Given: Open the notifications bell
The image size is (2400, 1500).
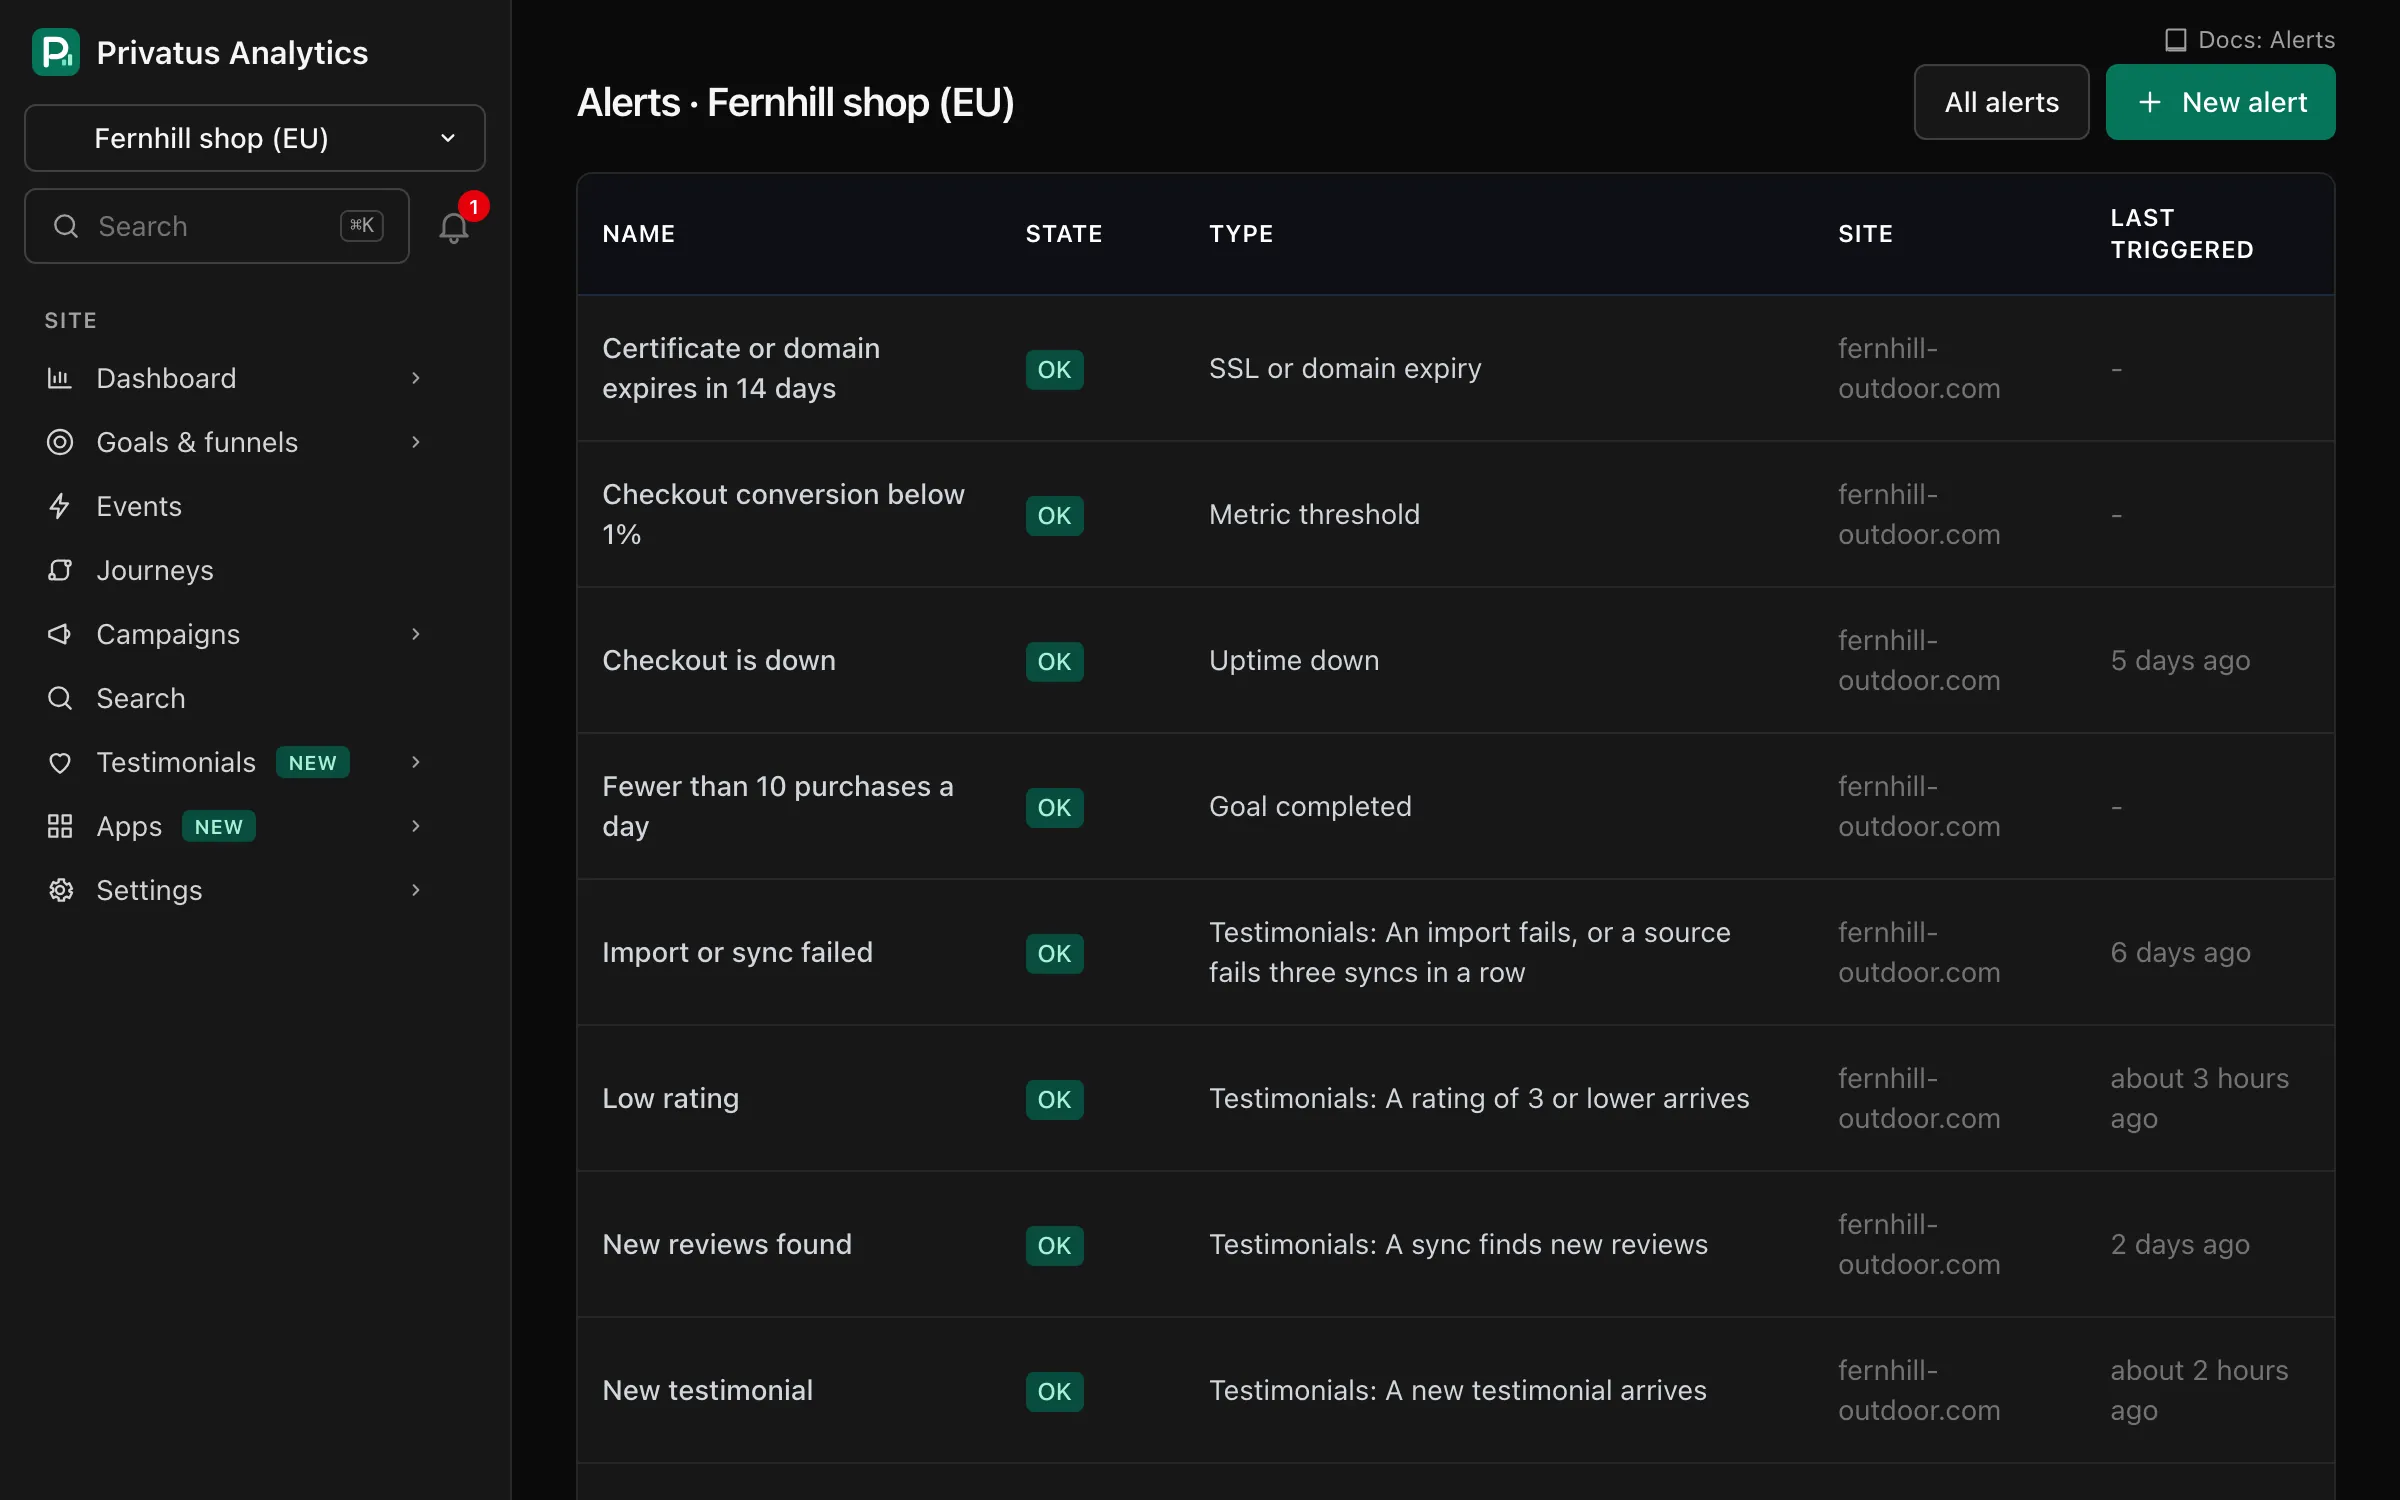Looking at the screenshot, I should click(x=454, y=227).
